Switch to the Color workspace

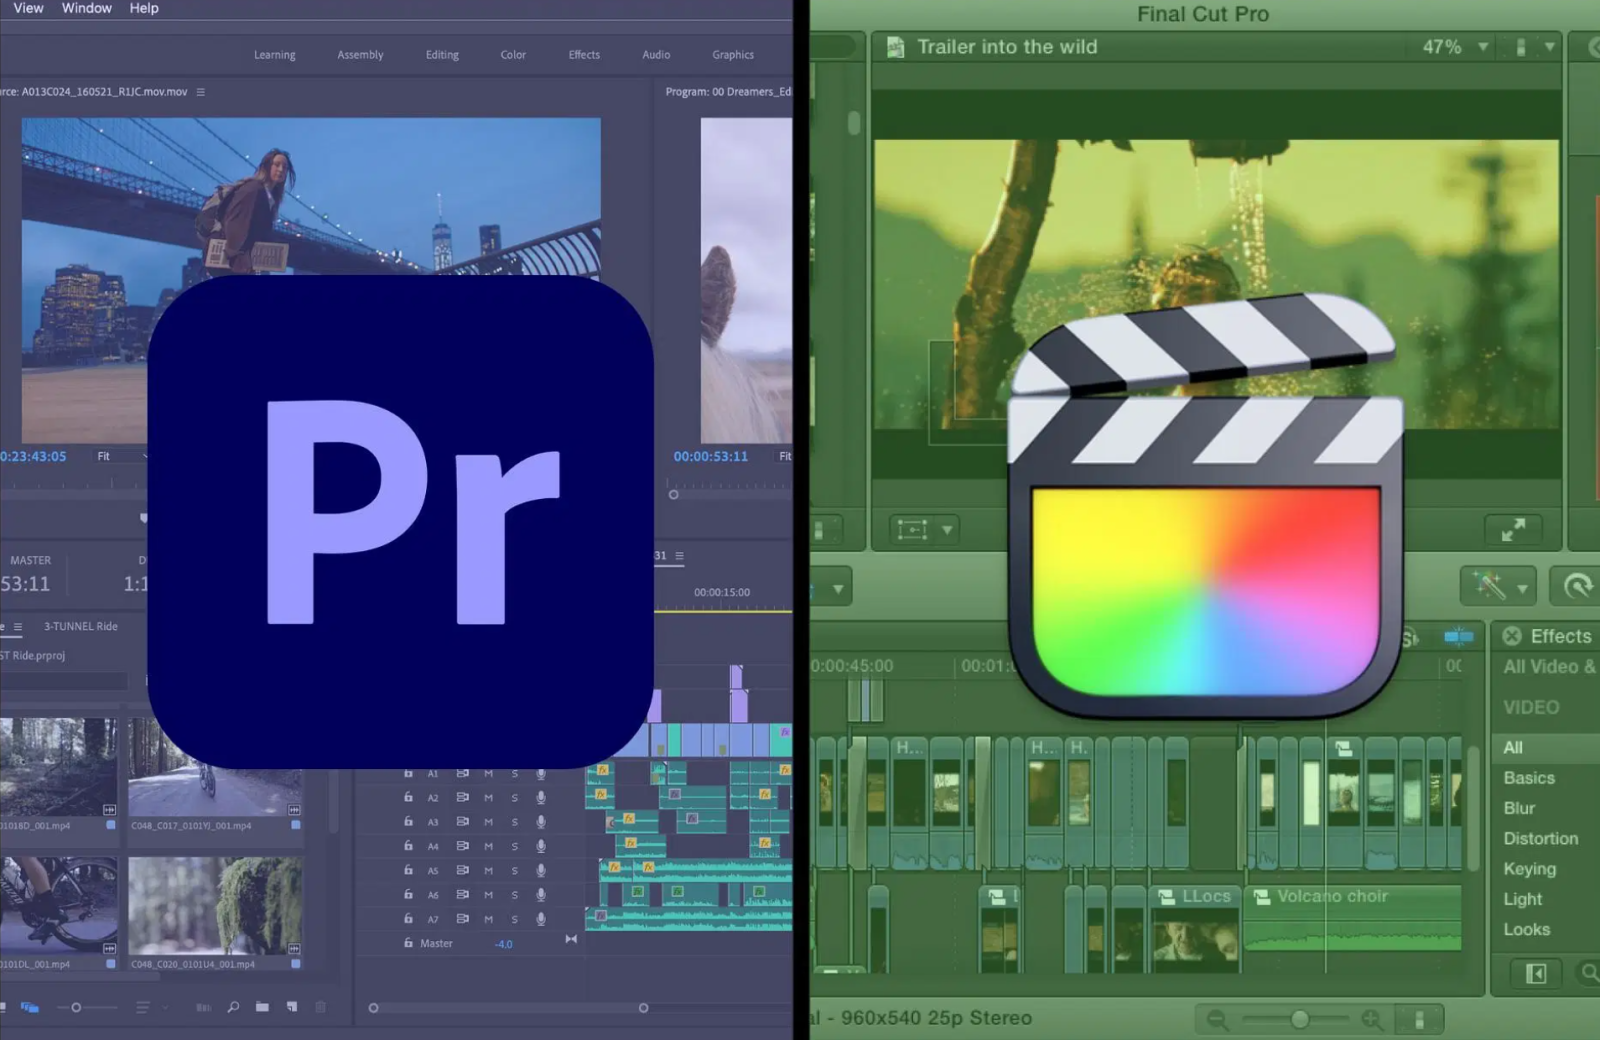point(513,55)
